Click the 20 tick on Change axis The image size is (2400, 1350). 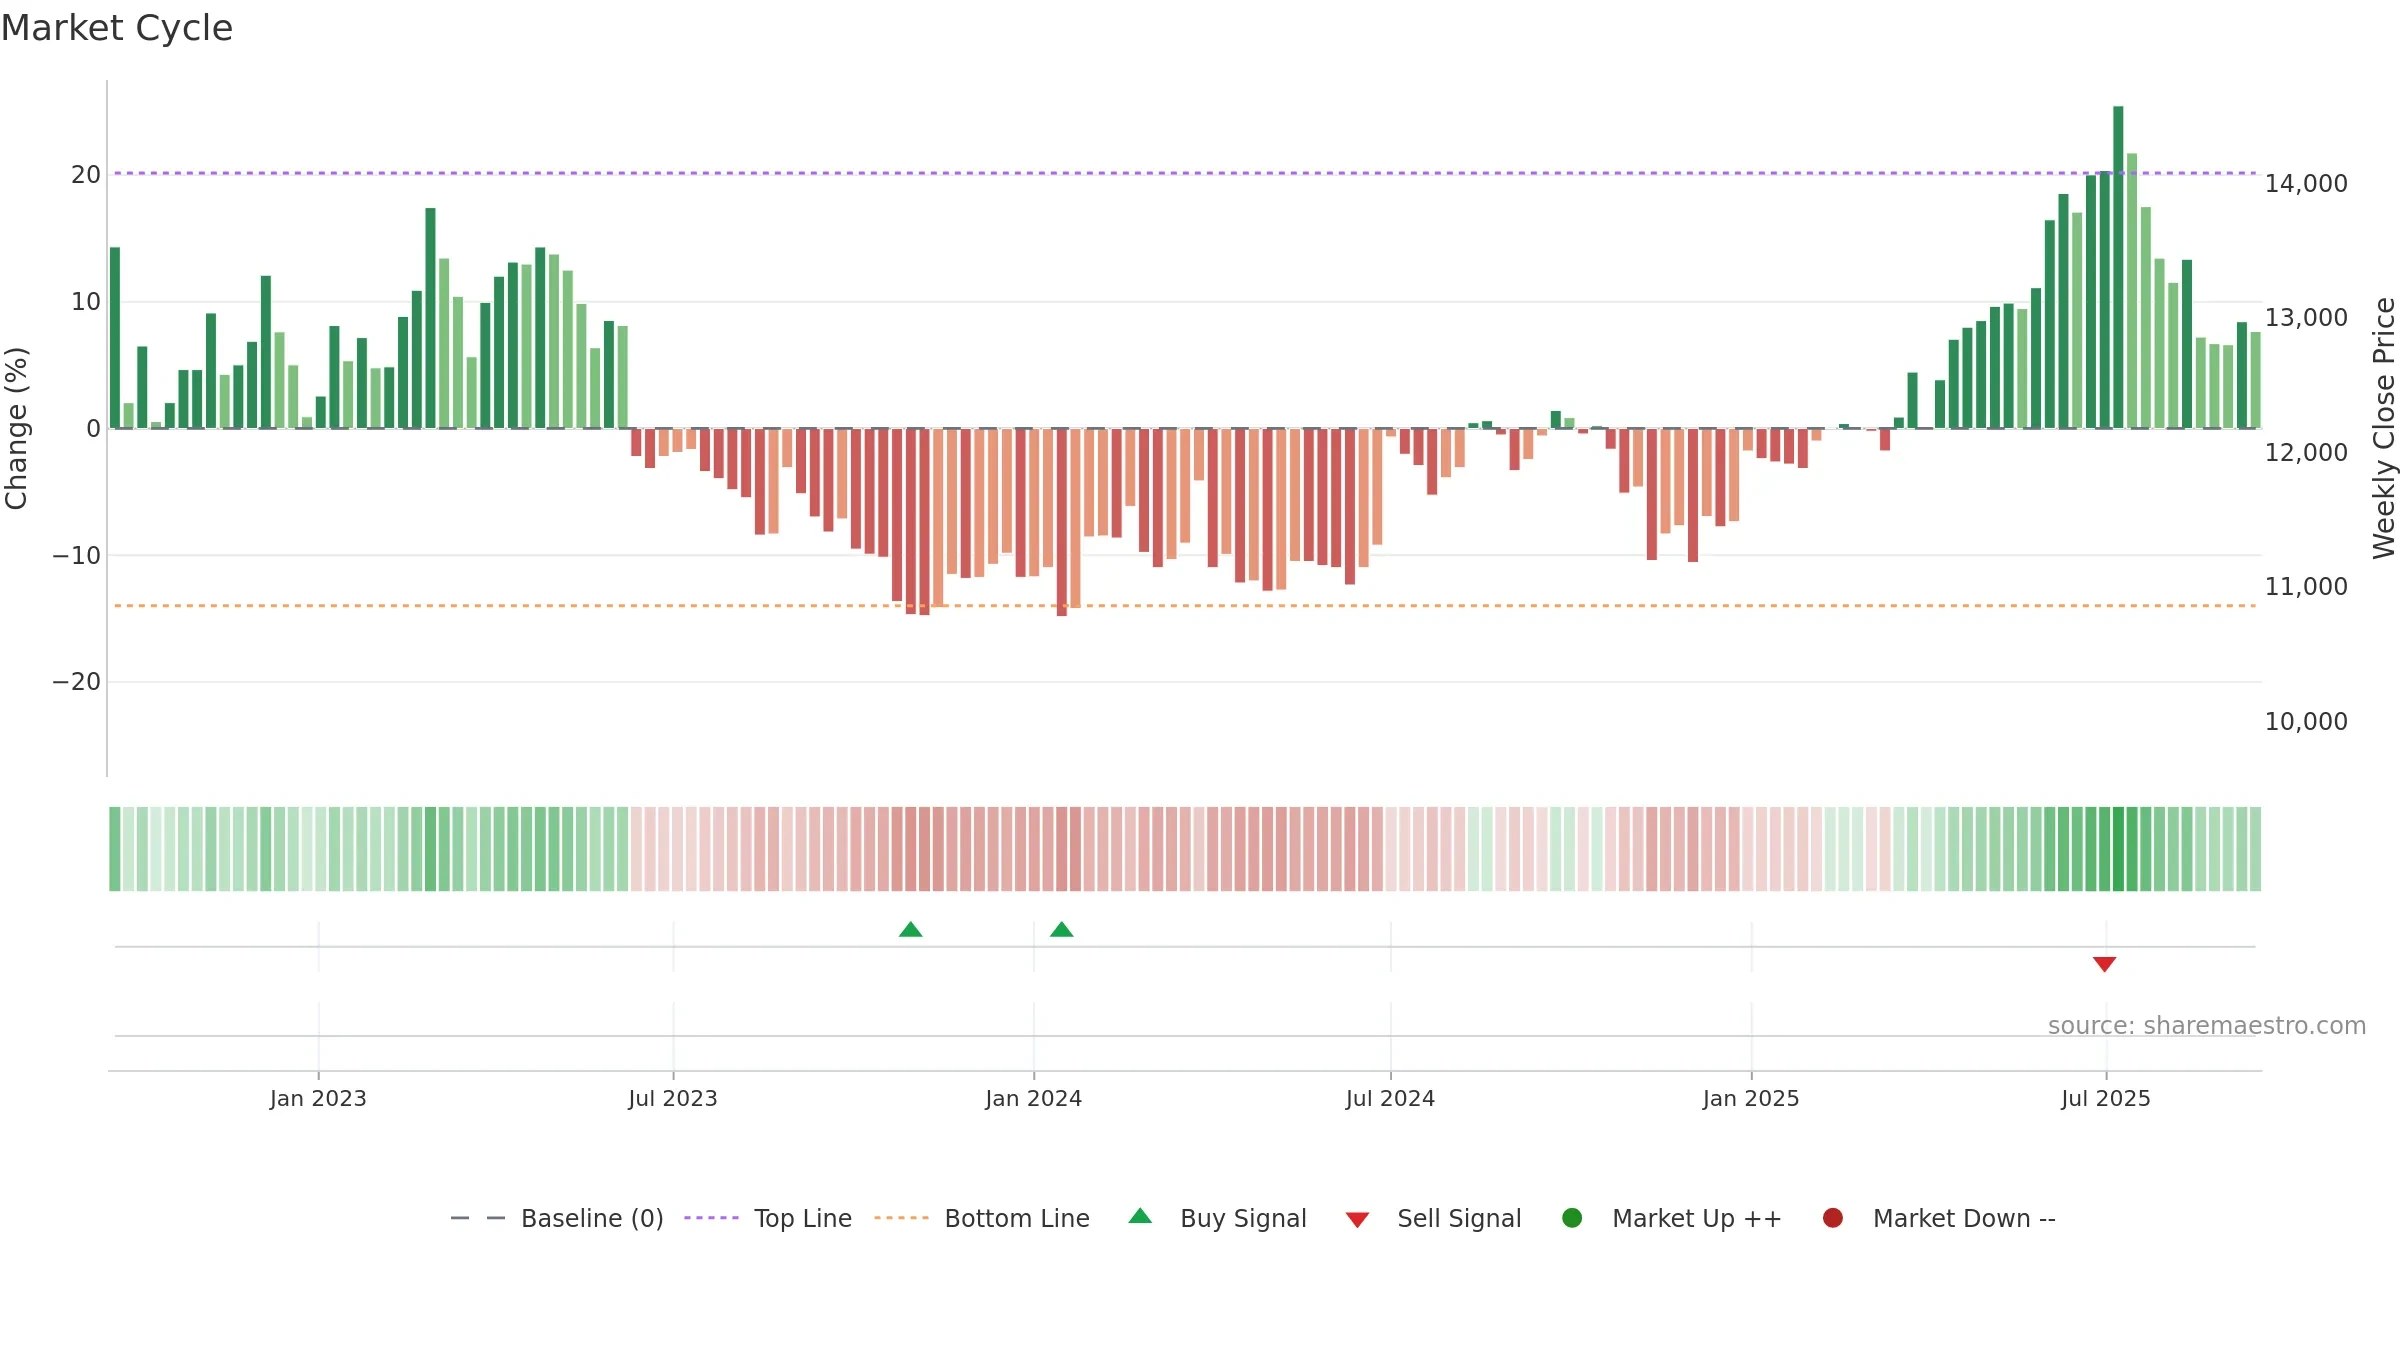pyautogui.click(x=86, y=175)
